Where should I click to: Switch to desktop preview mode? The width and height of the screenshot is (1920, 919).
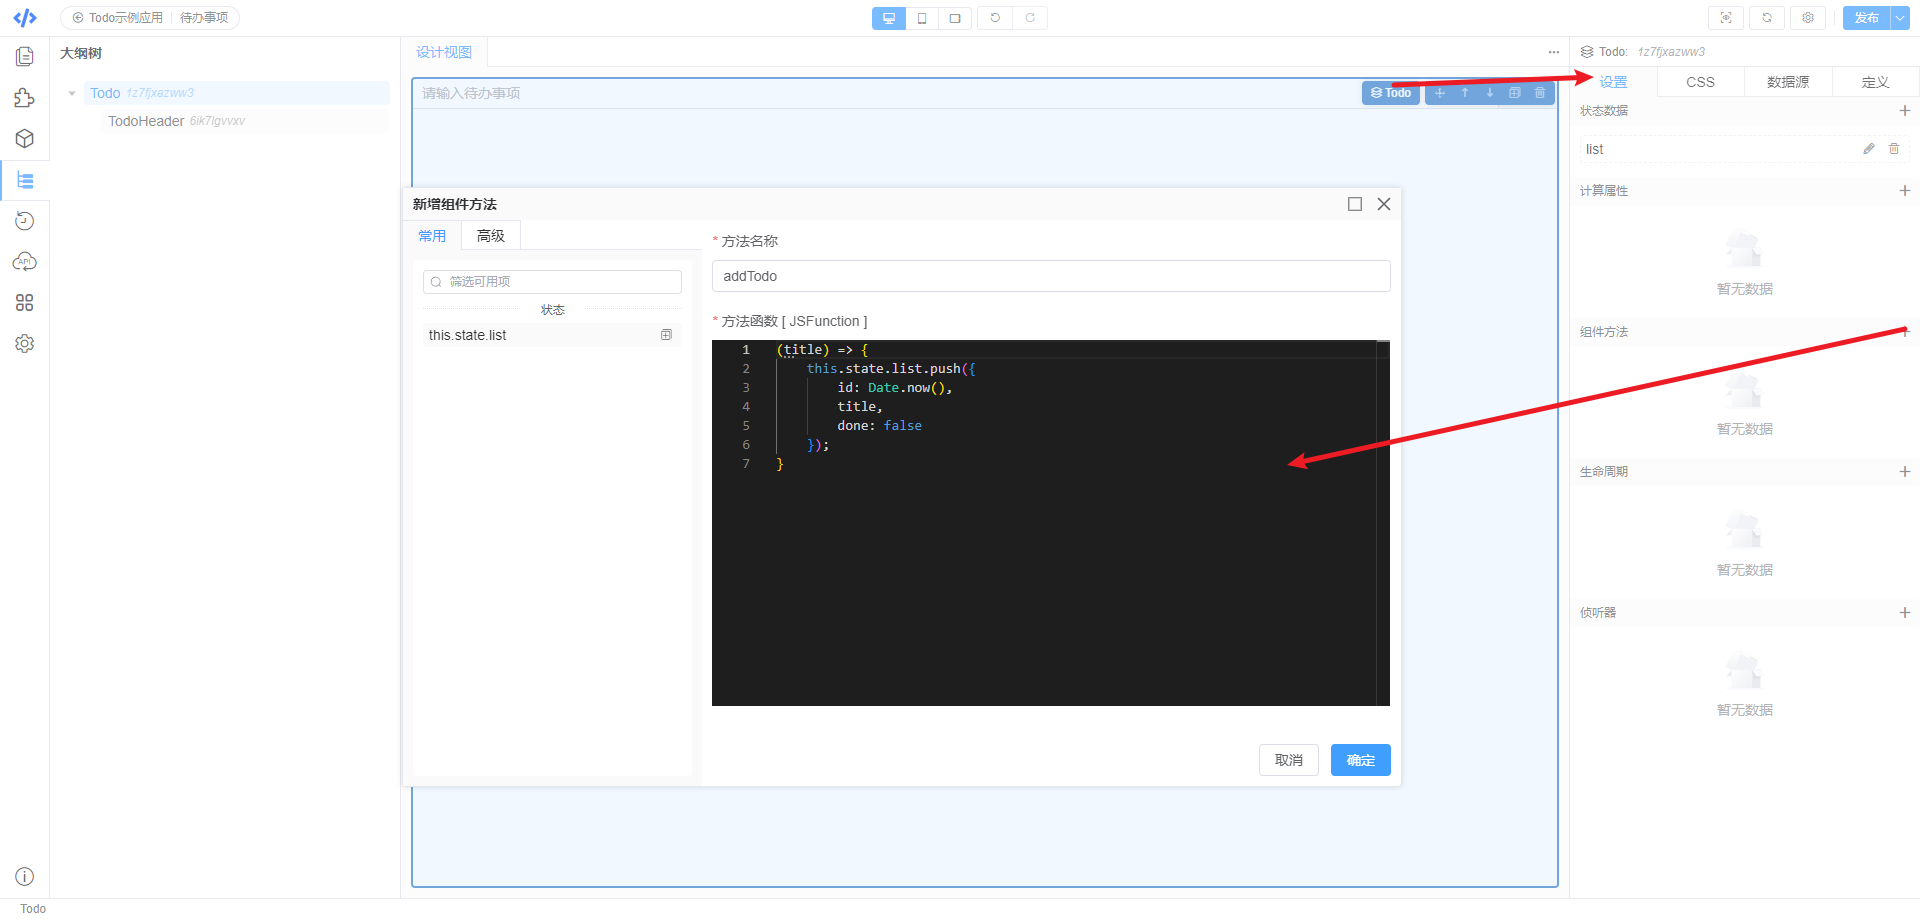889,18
